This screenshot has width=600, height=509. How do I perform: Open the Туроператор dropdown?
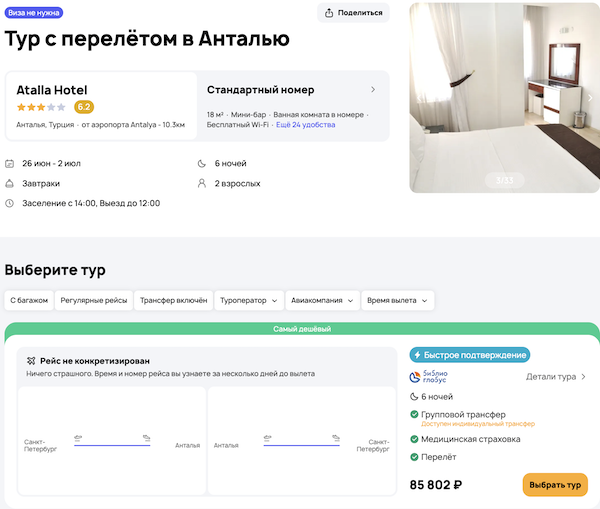(248, 300)
